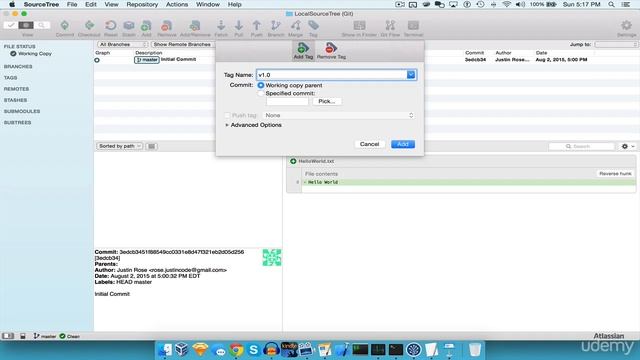Image resolution: width=640 pixels, height=360 pixels.
Task: Expand Advanced Options disclosure triangle
Action: coord(227,125)
